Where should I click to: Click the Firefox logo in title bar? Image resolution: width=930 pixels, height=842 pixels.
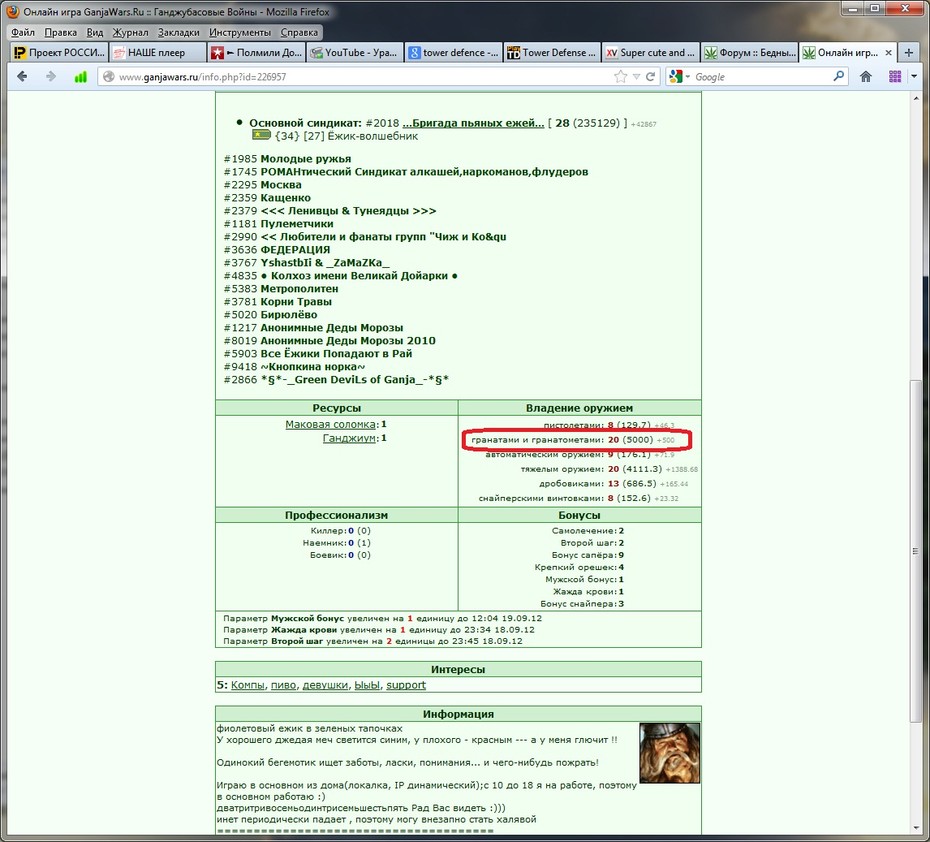pyautogui.click(x=12, y=11)
